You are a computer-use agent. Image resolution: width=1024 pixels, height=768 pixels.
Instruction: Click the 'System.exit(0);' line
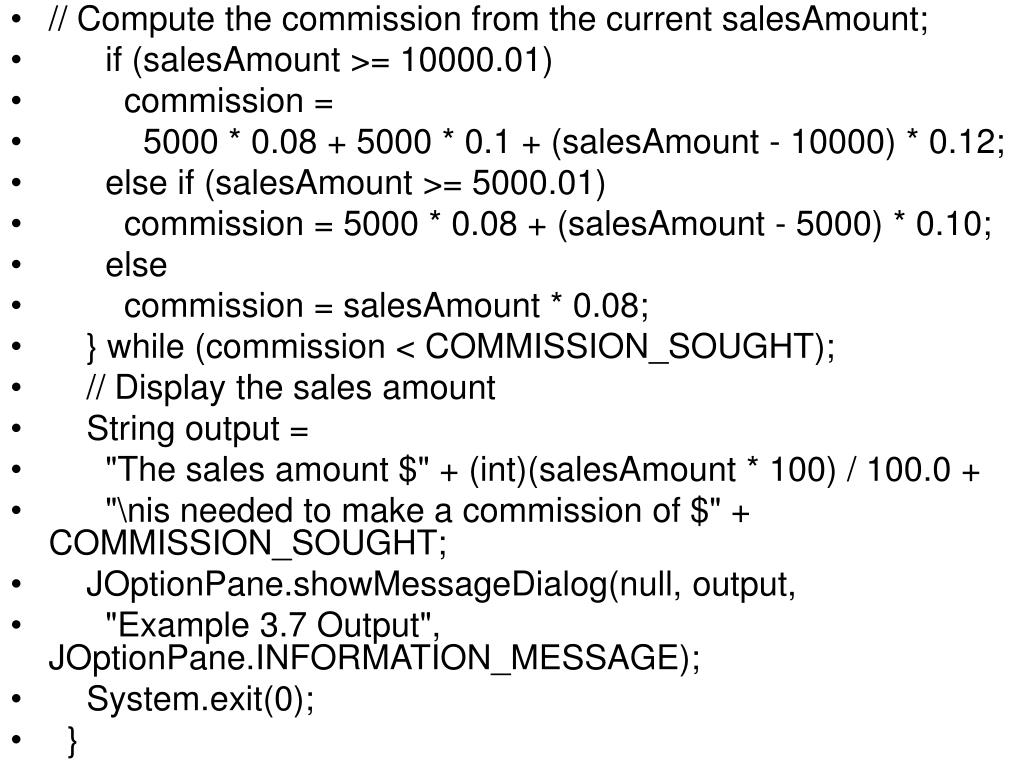tap(200, 699)
